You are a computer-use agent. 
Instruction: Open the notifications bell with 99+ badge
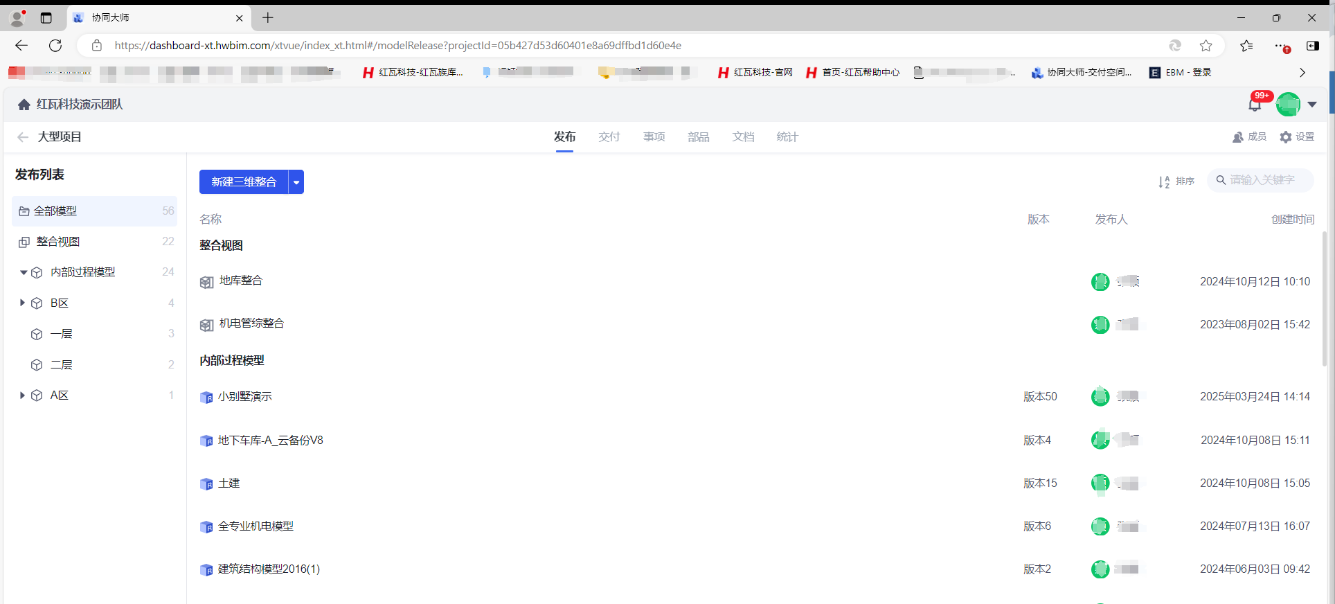coord(1254,105)
